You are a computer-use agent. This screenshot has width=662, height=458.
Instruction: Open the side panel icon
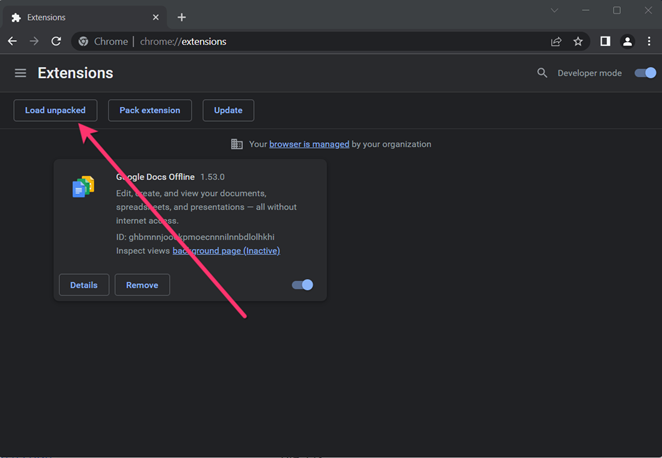(x=605, y=42)
